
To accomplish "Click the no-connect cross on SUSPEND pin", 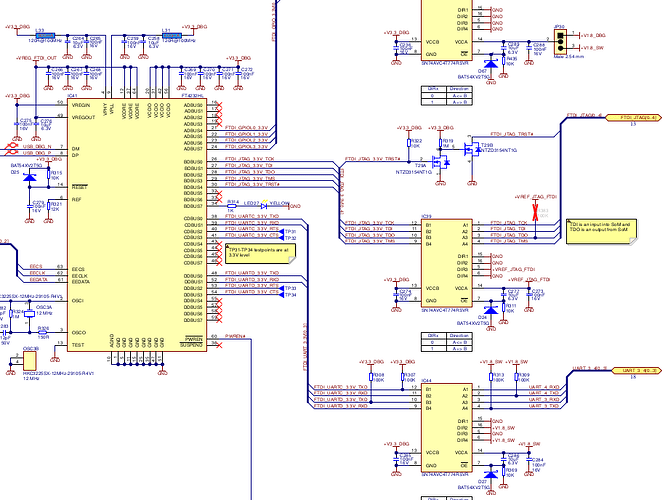I will [x=219, y=345].
